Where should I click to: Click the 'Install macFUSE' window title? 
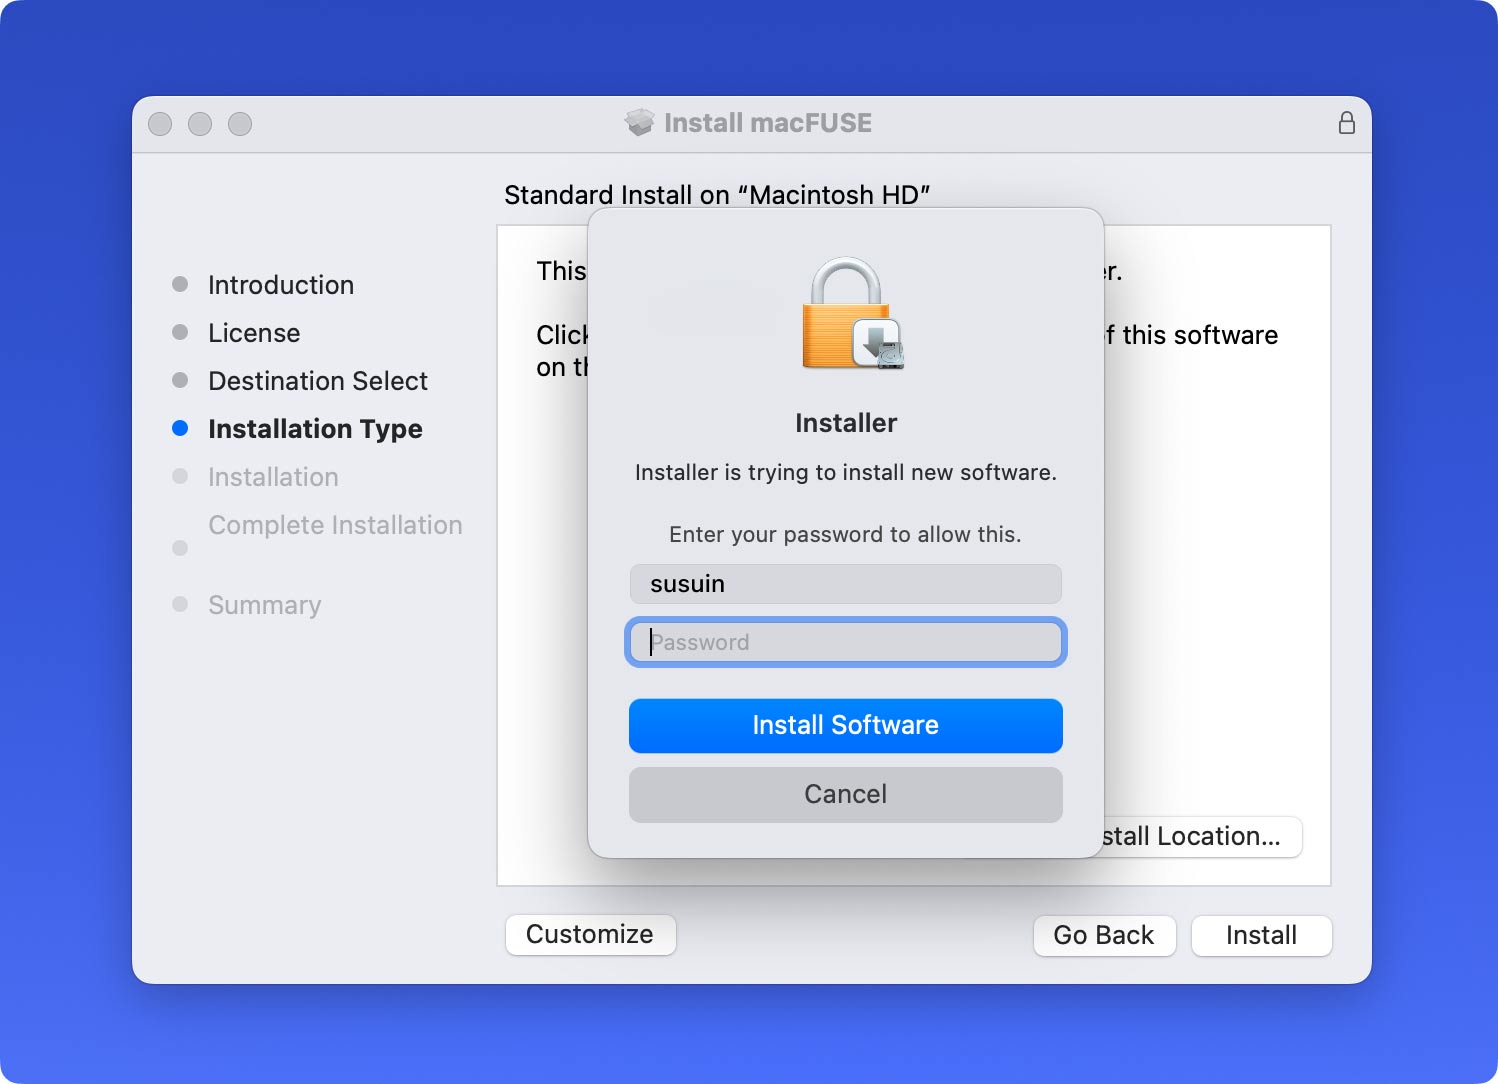click(768, 123)
